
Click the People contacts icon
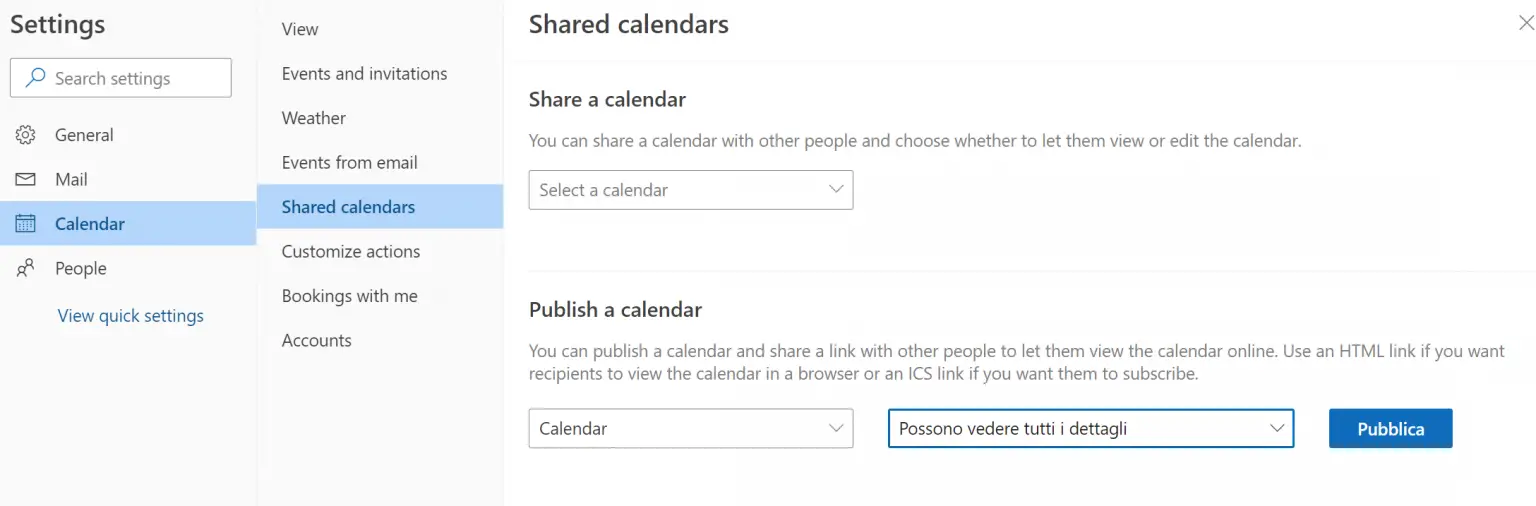point(25,268)
